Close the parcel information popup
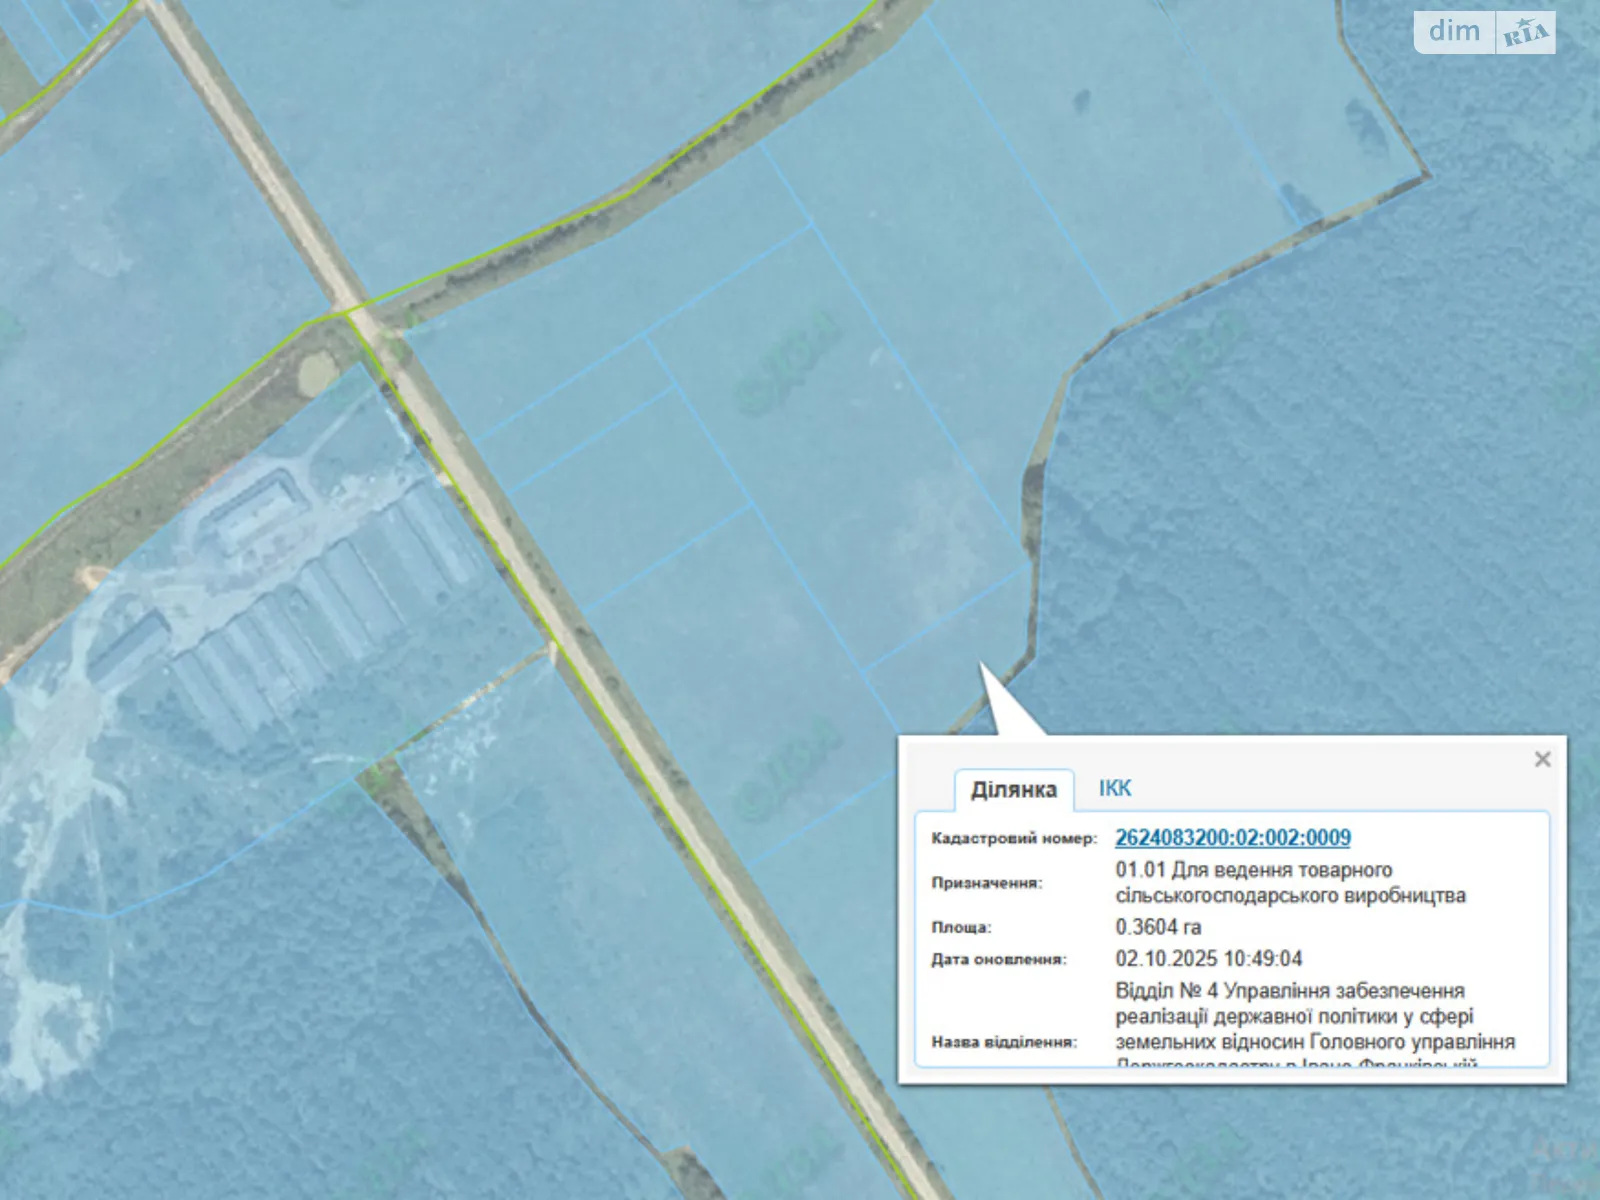The height and width of the screenshot is (1200, 1600). tap(1542, 759)
